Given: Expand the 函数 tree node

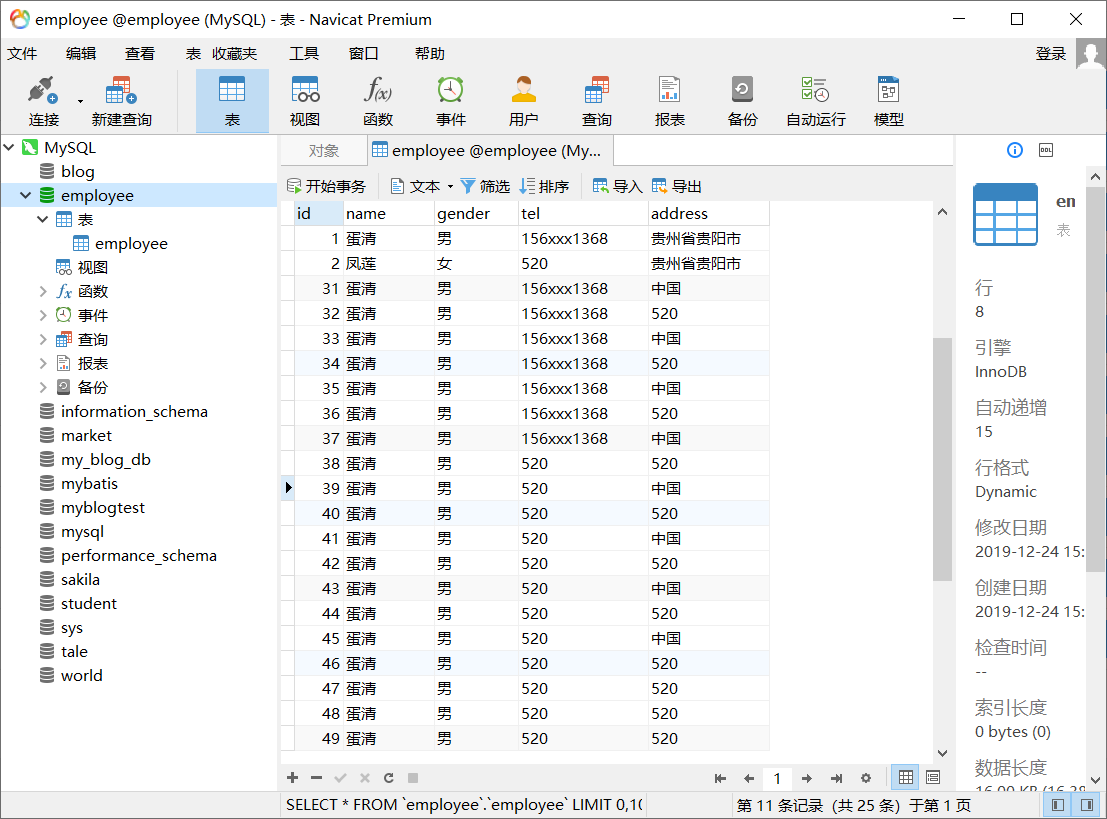Looking at the screenshot, I should 42,291.
